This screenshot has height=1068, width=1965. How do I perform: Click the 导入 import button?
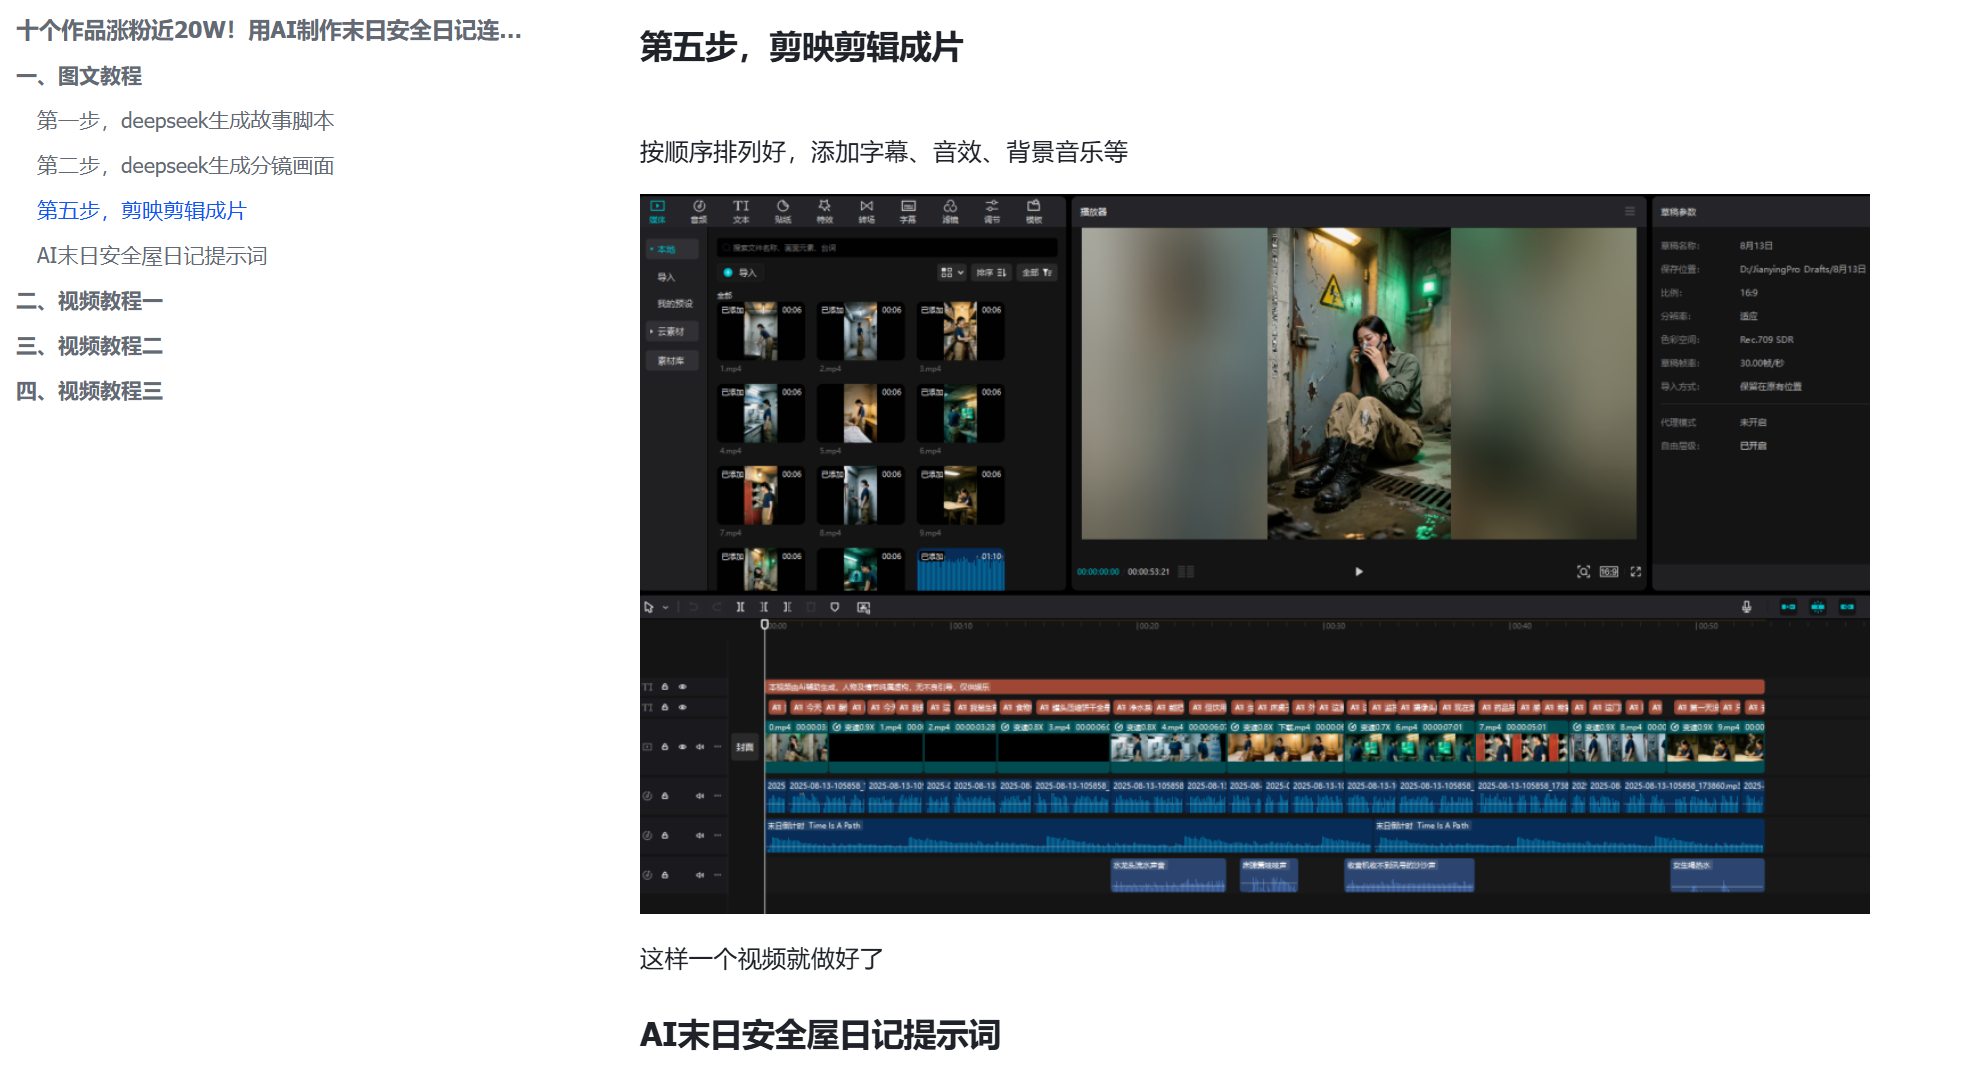[740, 273]
